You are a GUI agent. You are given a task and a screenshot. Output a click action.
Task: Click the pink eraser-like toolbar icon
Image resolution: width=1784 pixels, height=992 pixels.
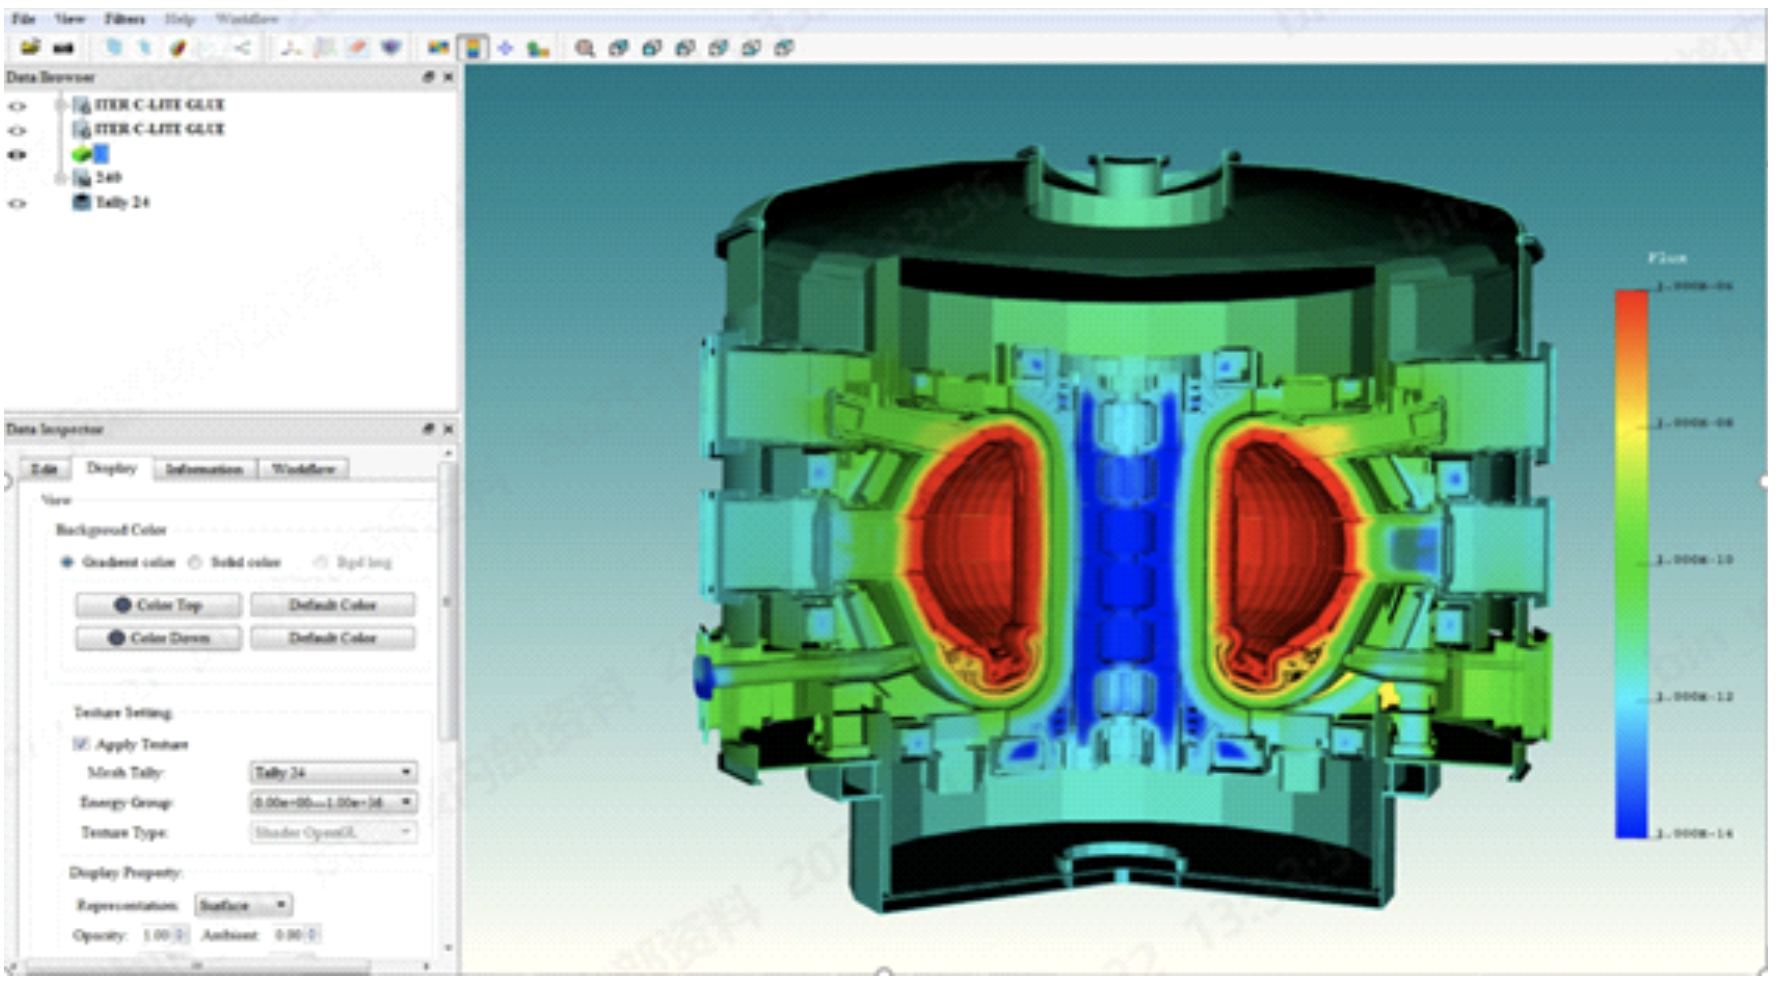click(x=358, y=47)
